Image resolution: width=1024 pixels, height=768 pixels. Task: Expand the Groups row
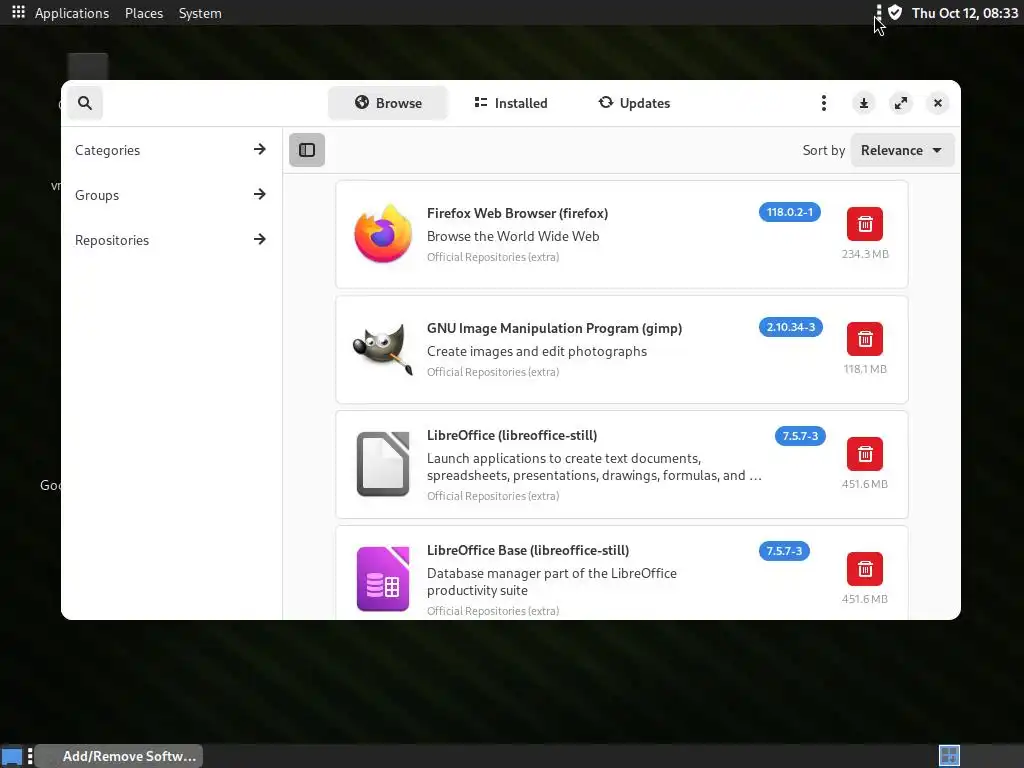click(x=171, y=195)
